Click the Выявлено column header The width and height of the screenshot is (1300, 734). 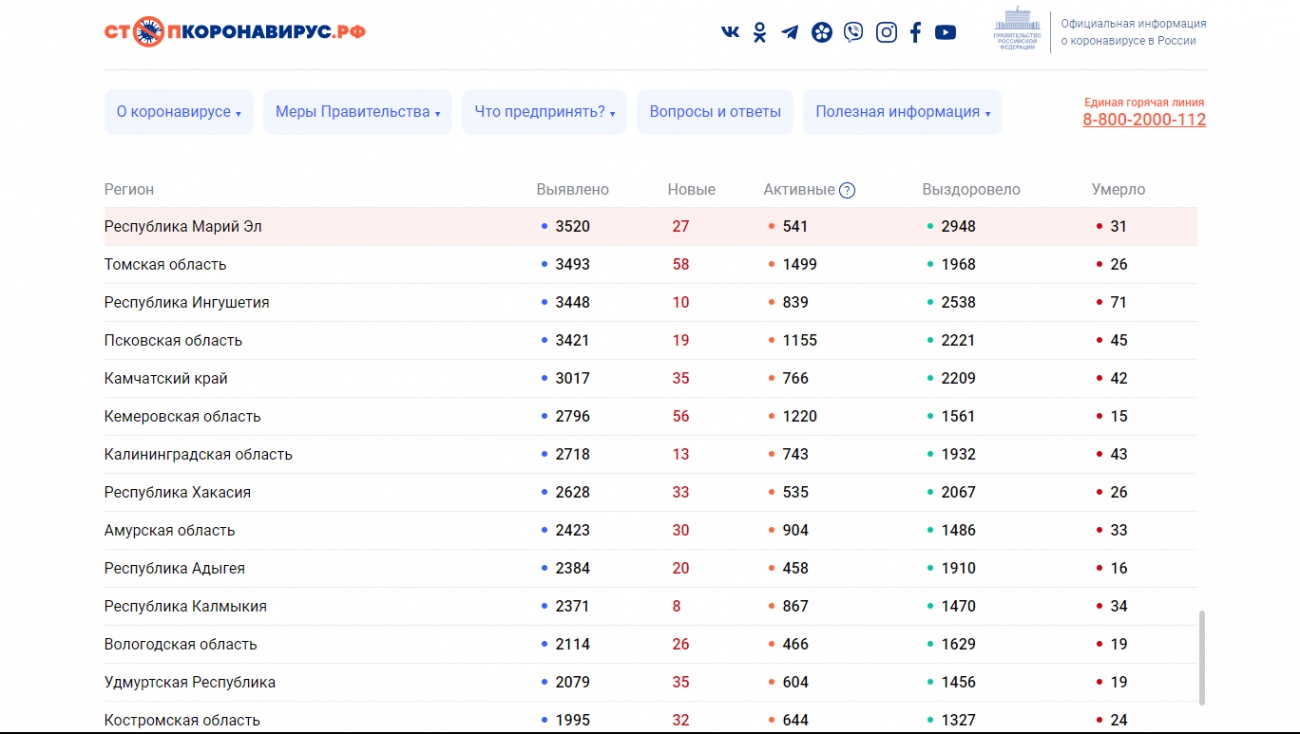coord(572,190)
